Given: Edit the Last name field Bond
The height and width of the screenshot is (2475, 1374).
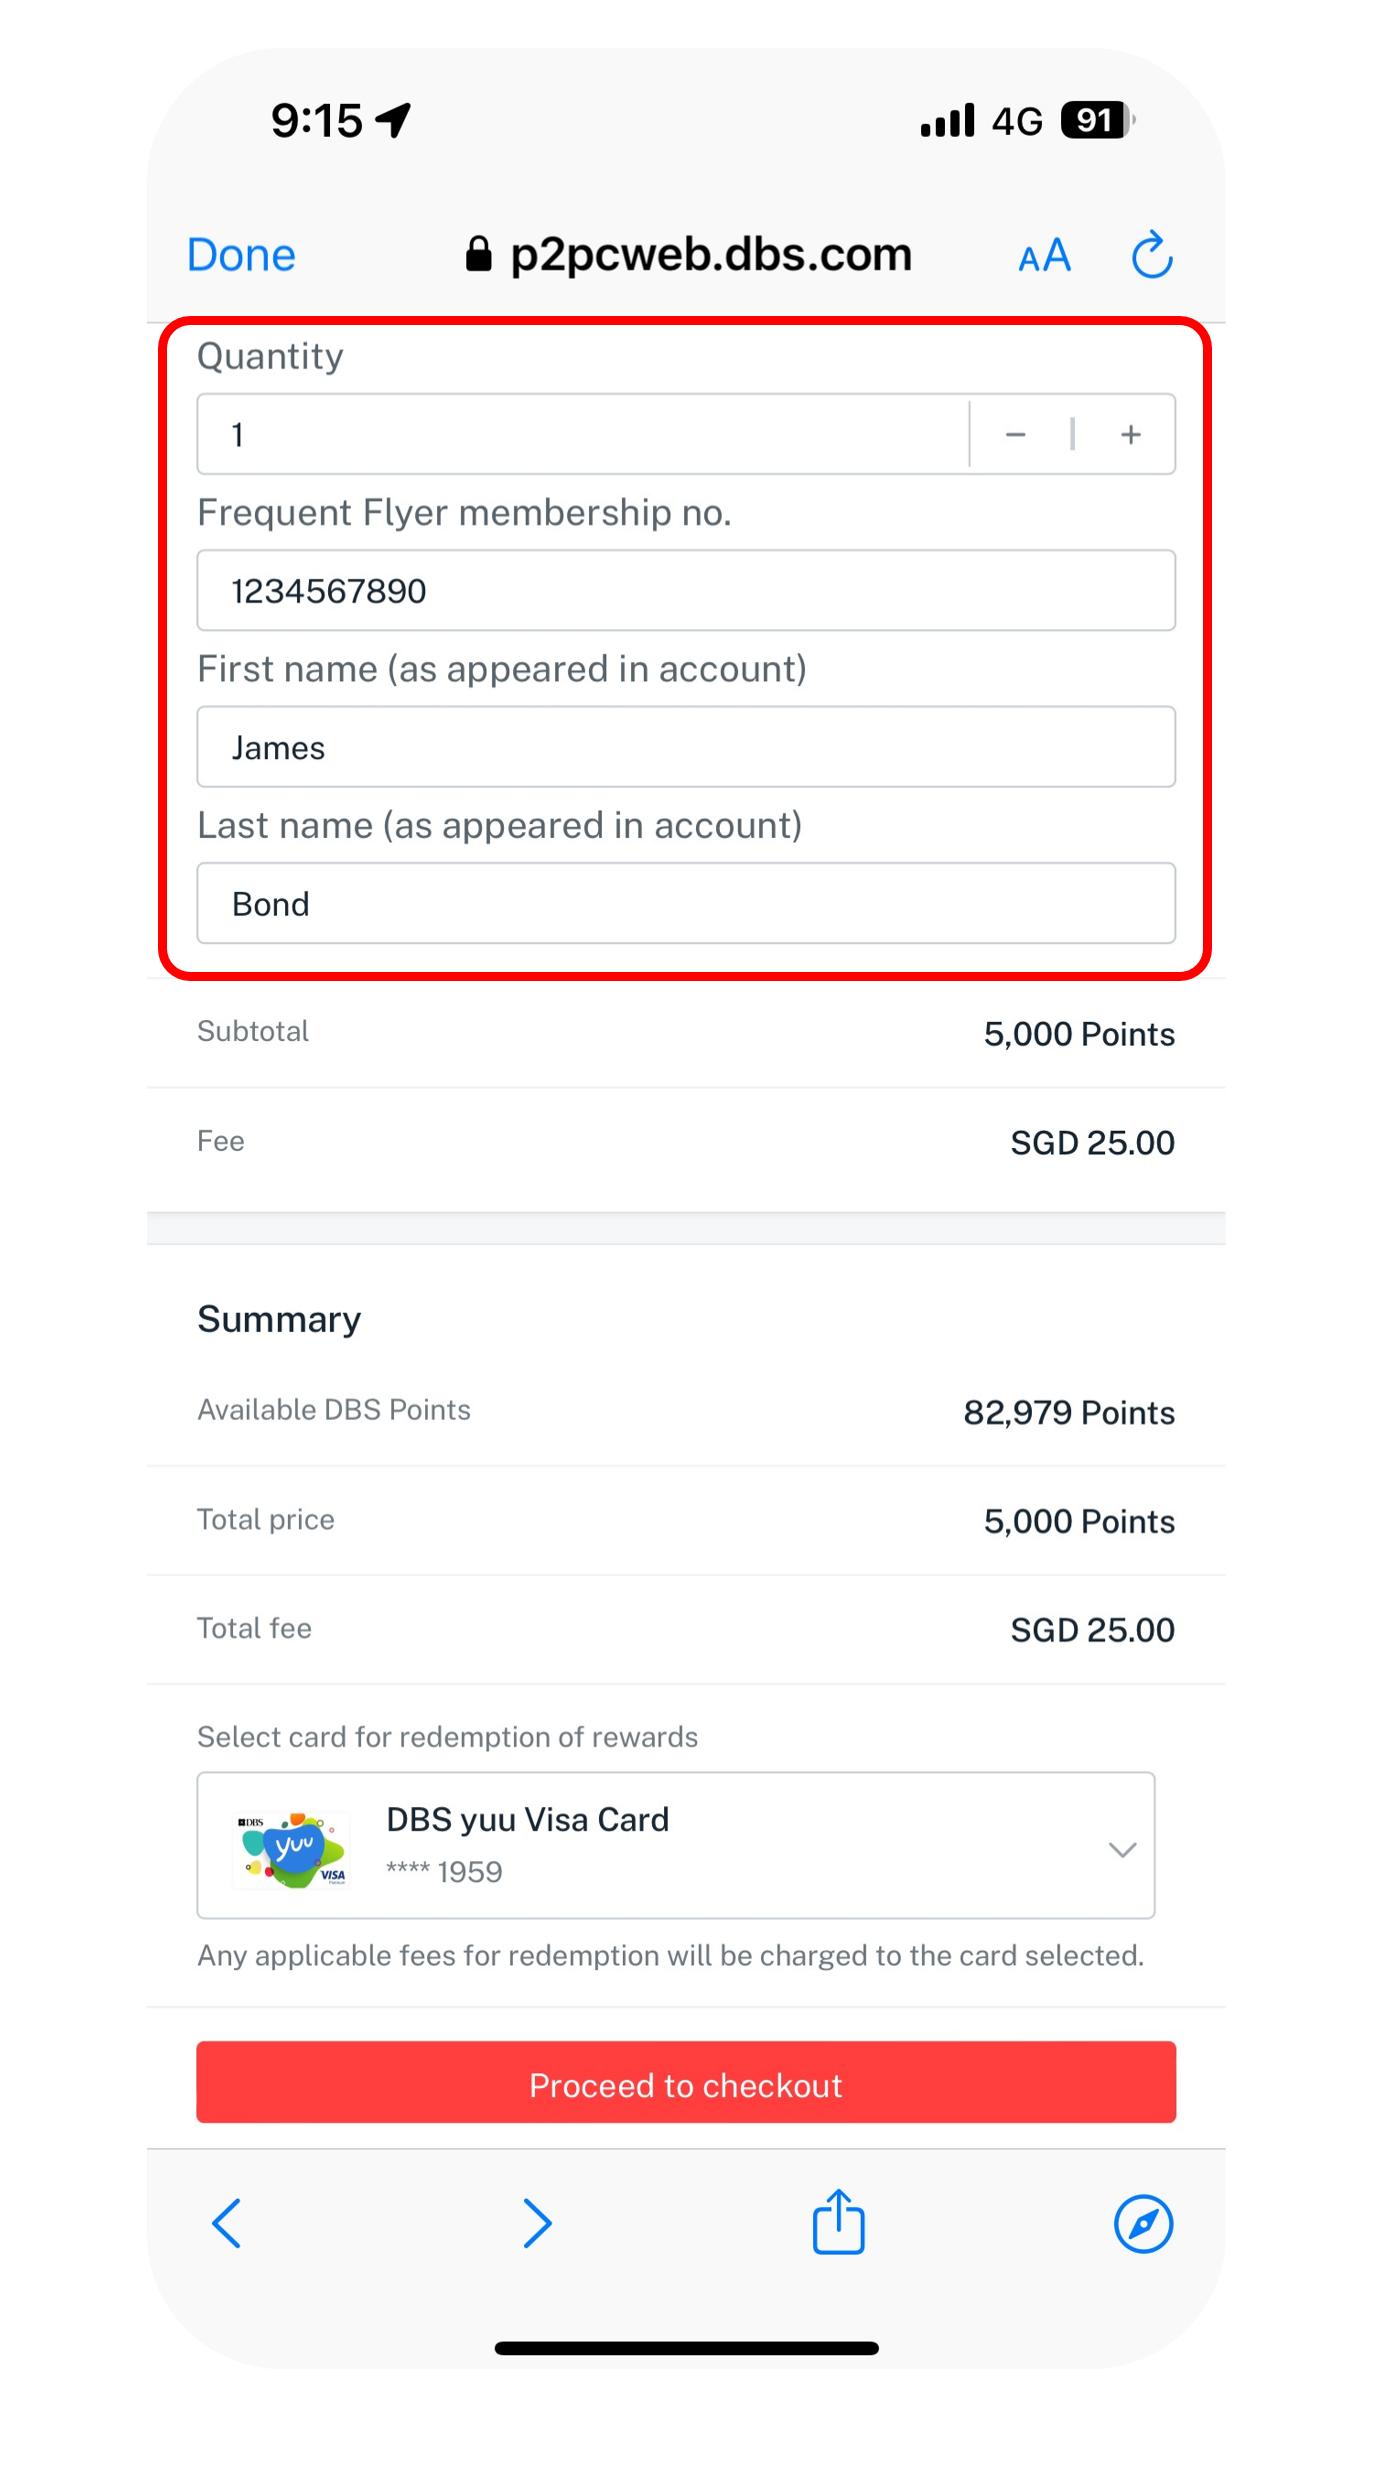Looking at the screenshot, I should pos(686,903).
